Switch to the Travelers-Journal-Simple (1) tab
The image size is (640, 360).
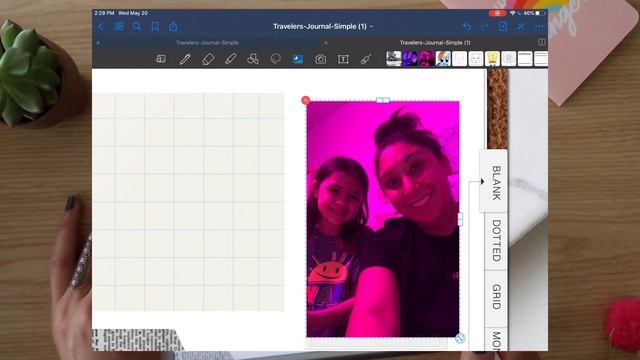(x=435, y=42)
